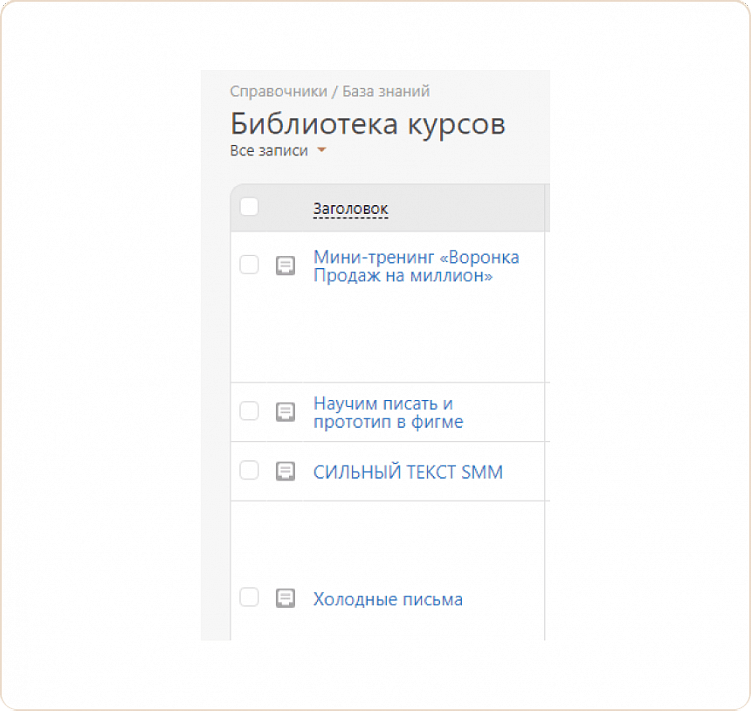751x711 pixels.
Task: Click the Библиотека курсов page title
Action: 368,124
